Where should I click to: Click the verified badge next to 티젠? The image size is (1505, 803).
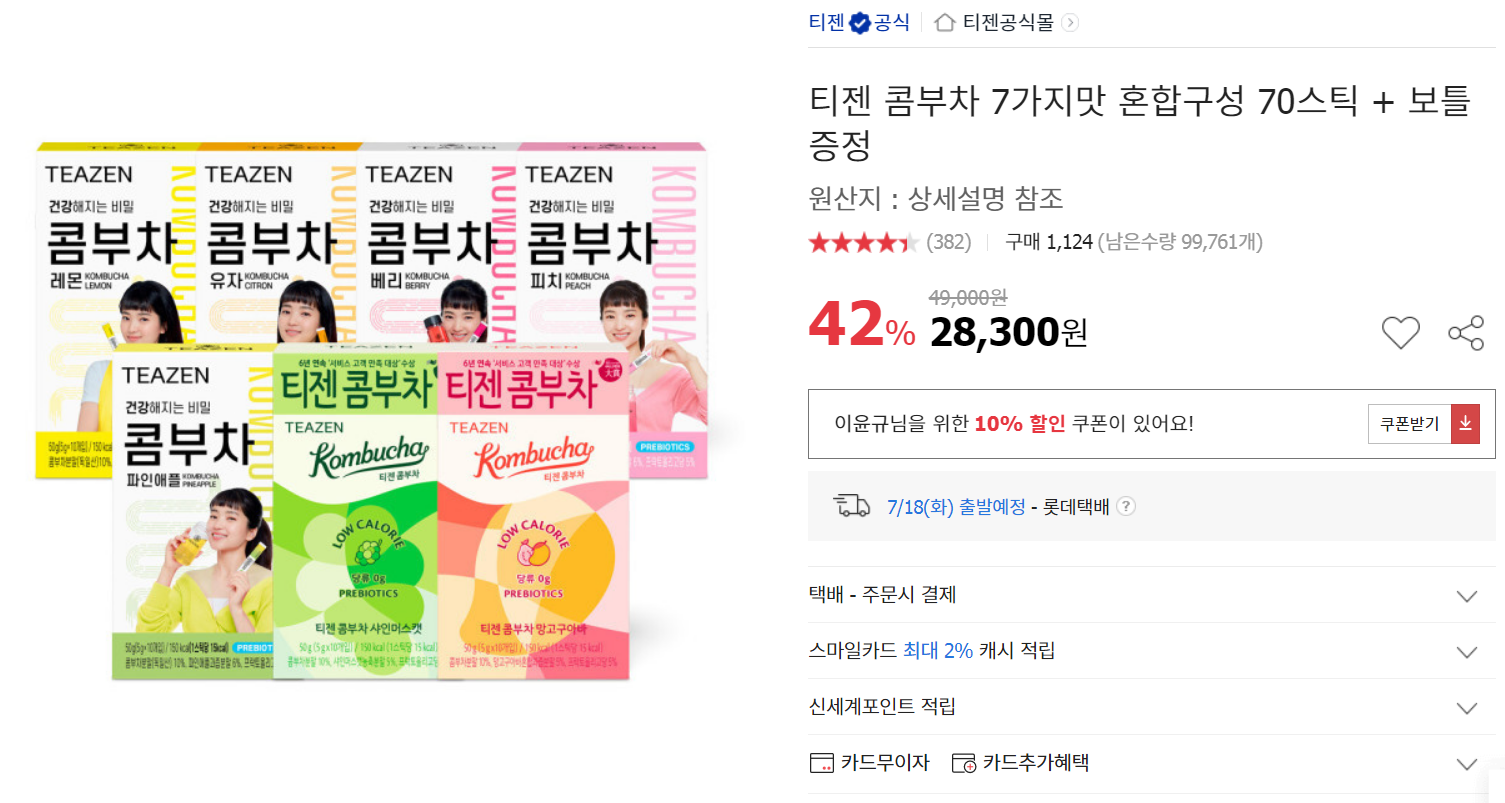pos(859,23)
